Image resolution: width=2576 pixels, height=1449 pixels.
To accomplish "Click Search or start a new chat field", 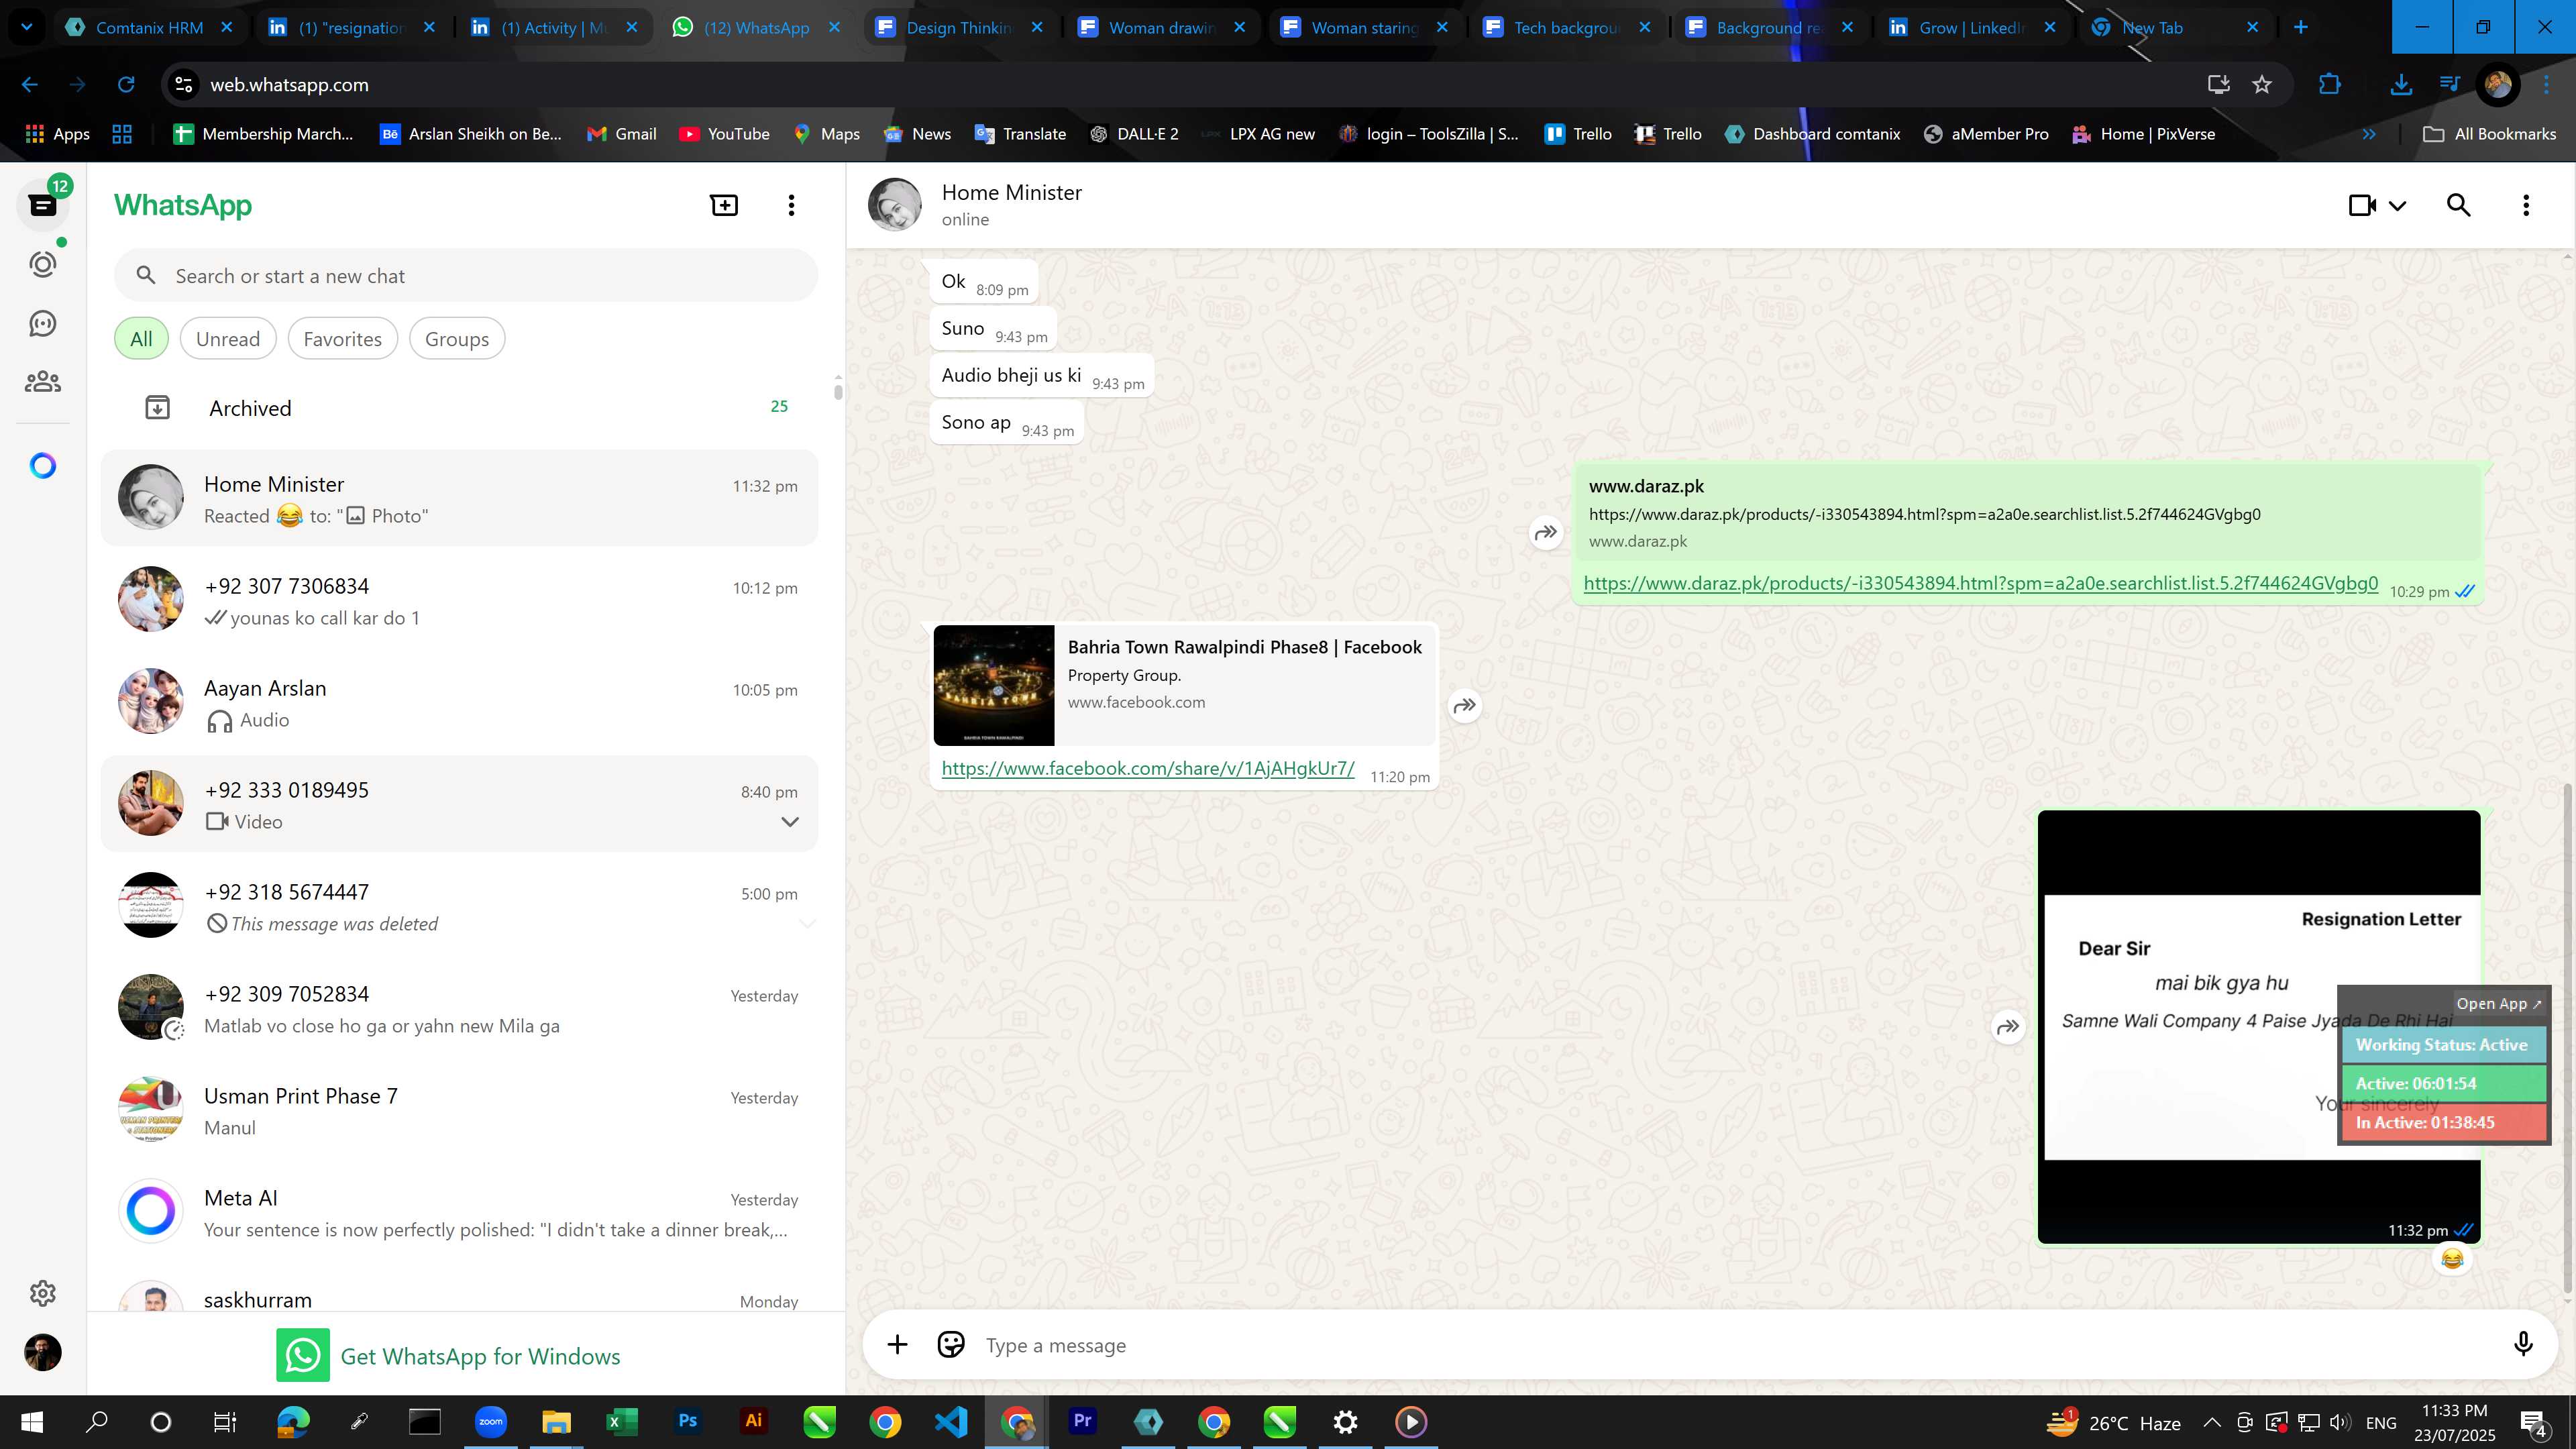I will coord(466,276).
